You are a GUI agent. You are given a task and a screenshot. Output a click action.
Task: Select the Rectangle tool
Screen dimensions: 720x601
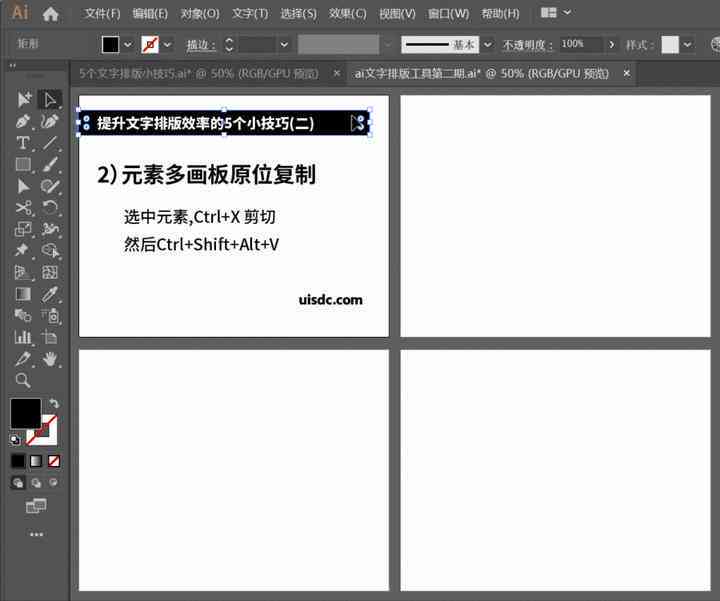(x=23, y=164)
